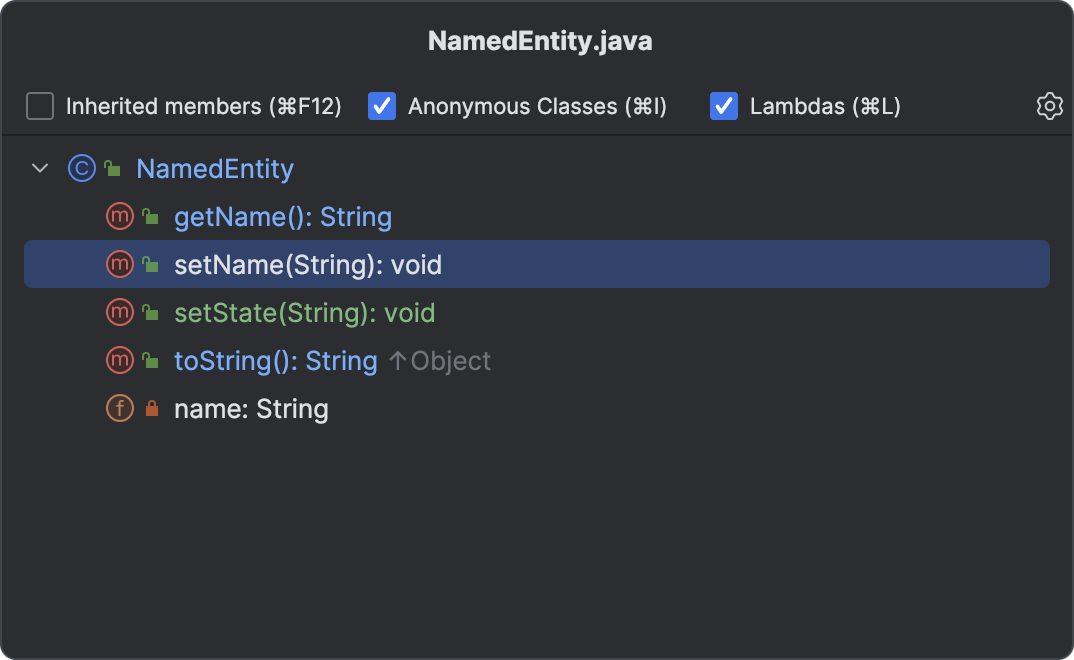Click the upward Object arrow after toString()
1074x660 pixels.
441,360
